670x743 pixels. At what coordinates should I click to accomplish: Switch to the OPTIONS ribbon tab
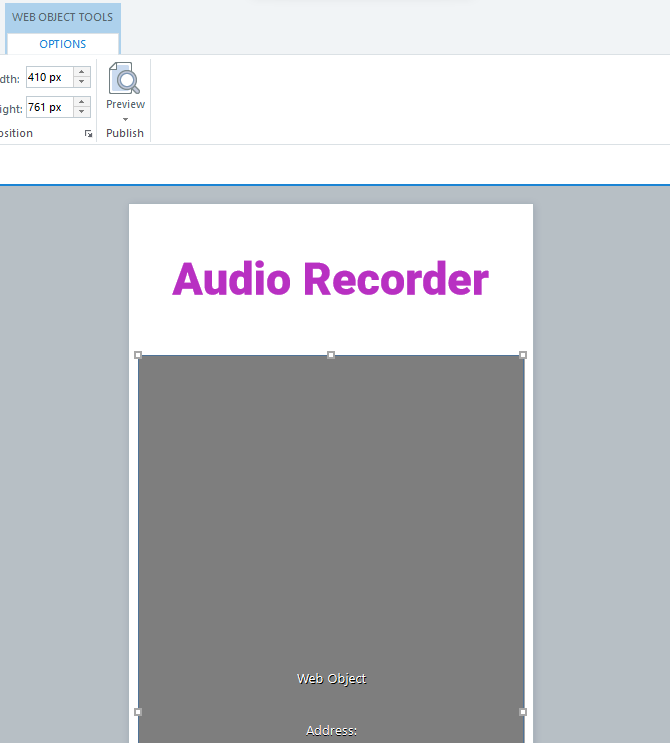[63, 44]
